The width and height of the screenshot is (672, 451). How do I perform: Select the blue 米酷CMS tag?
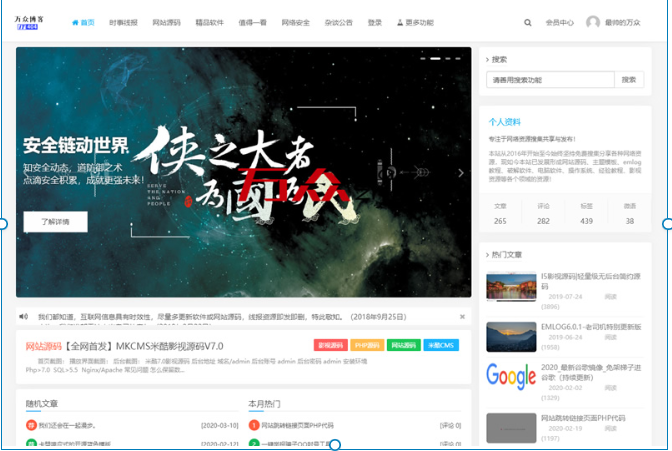coord(440,345)
